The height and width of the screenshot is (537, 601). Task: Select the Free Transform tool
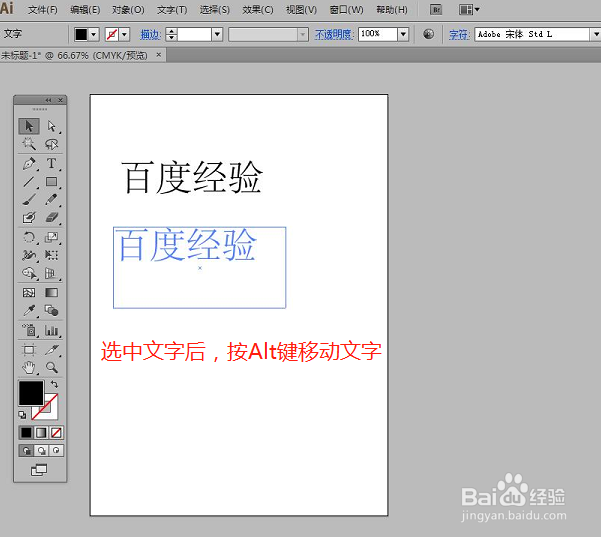pos(51,255)
